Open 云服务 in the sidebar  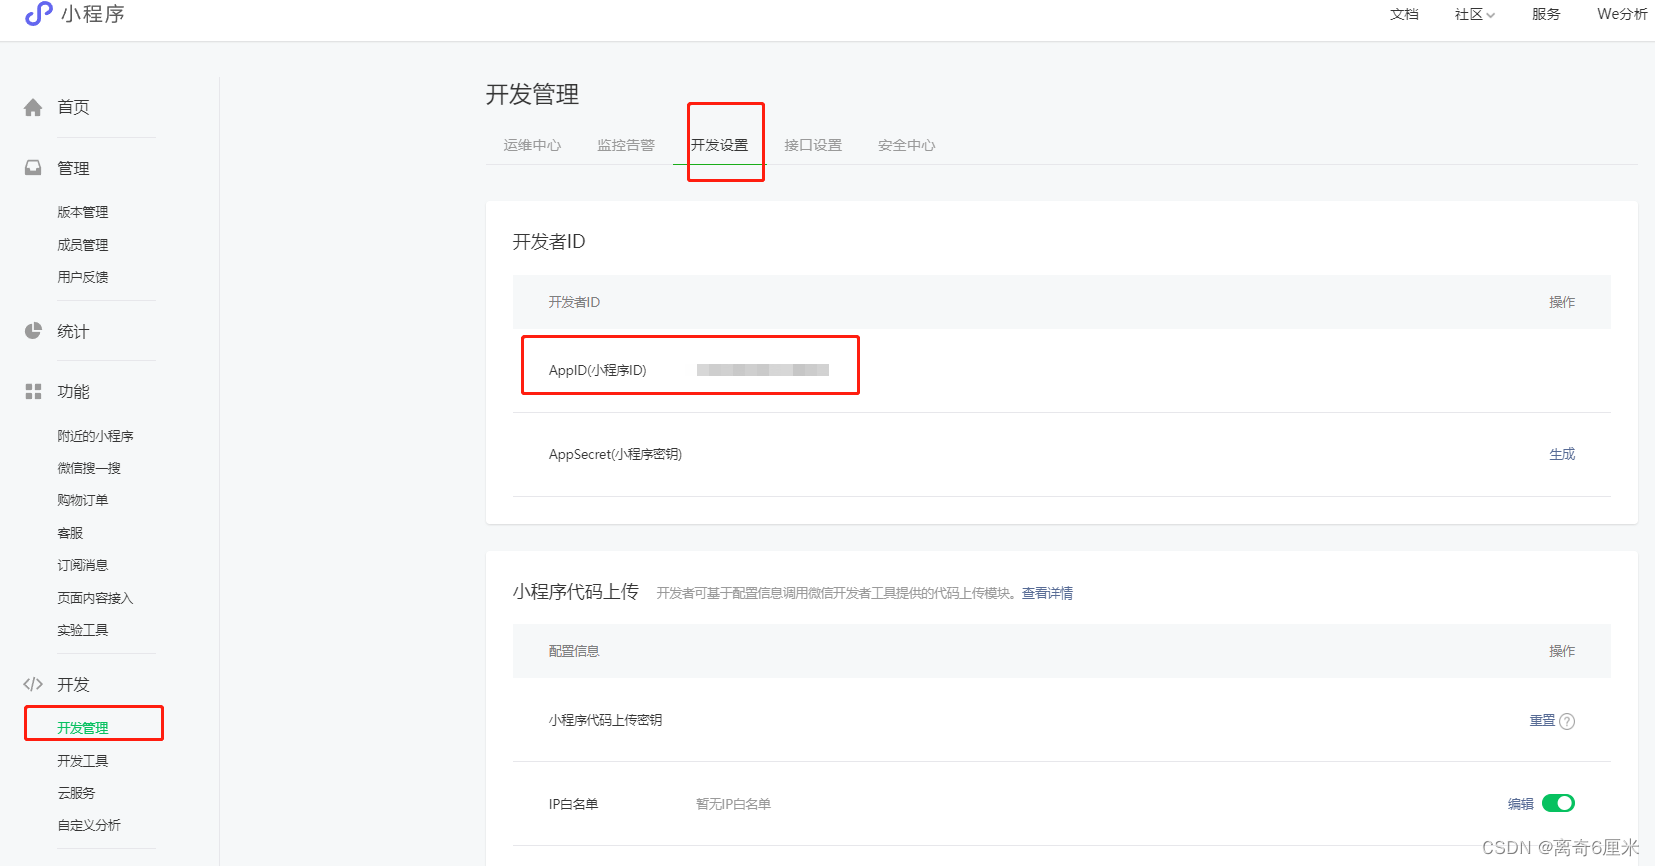76,793
